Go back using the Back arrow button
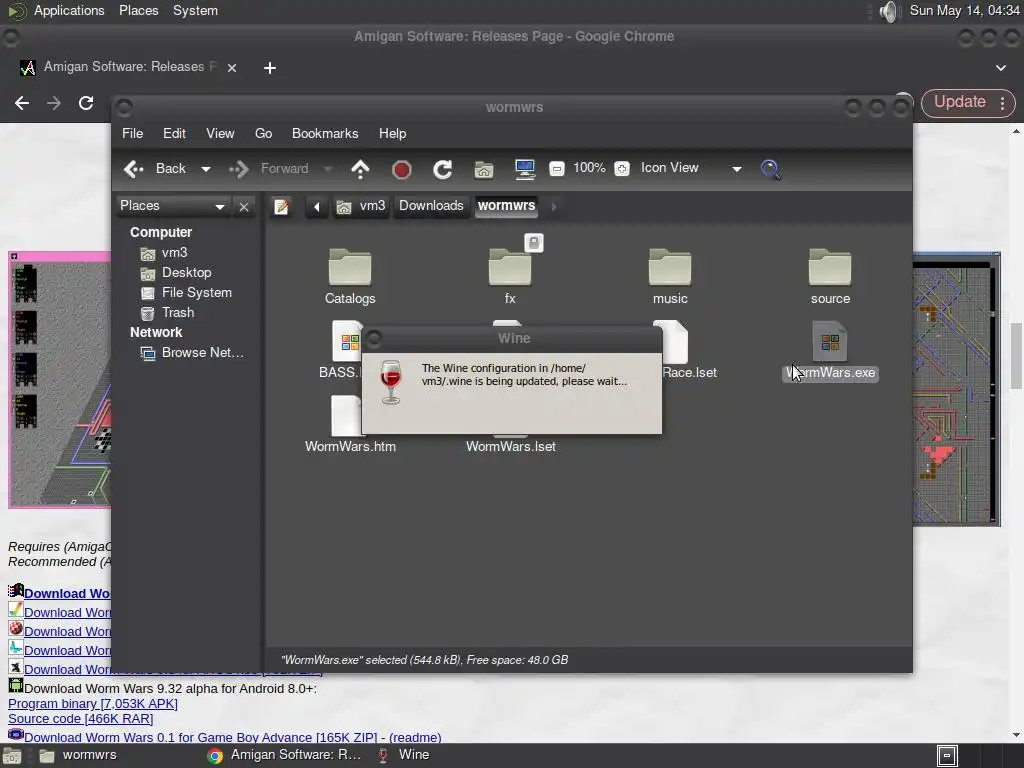This screenshot has height=768, width=1024. (155, 168)
